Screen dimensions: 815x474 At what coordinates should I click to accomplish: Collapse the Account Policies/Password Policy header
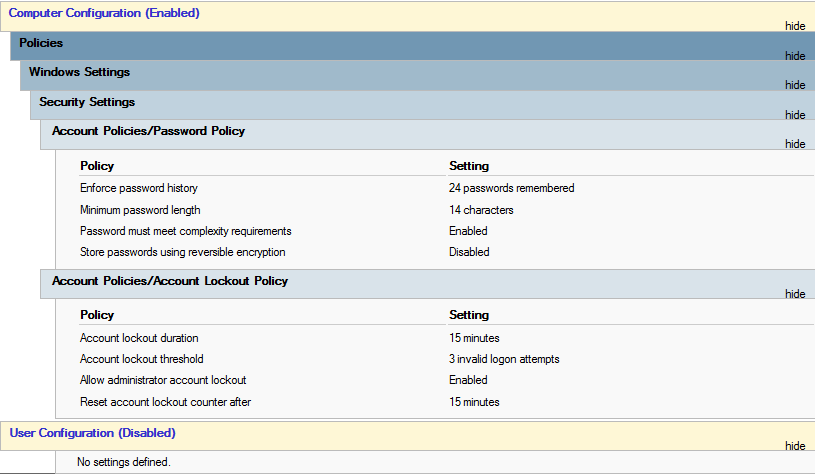[148, 131]
